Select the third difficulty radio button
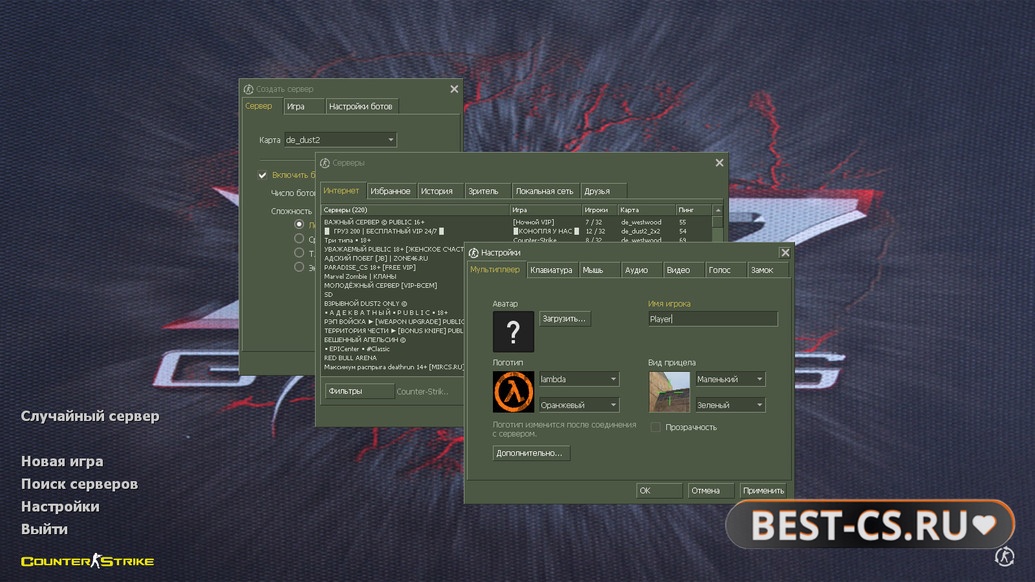1035x582 pixels. (299, 253)
